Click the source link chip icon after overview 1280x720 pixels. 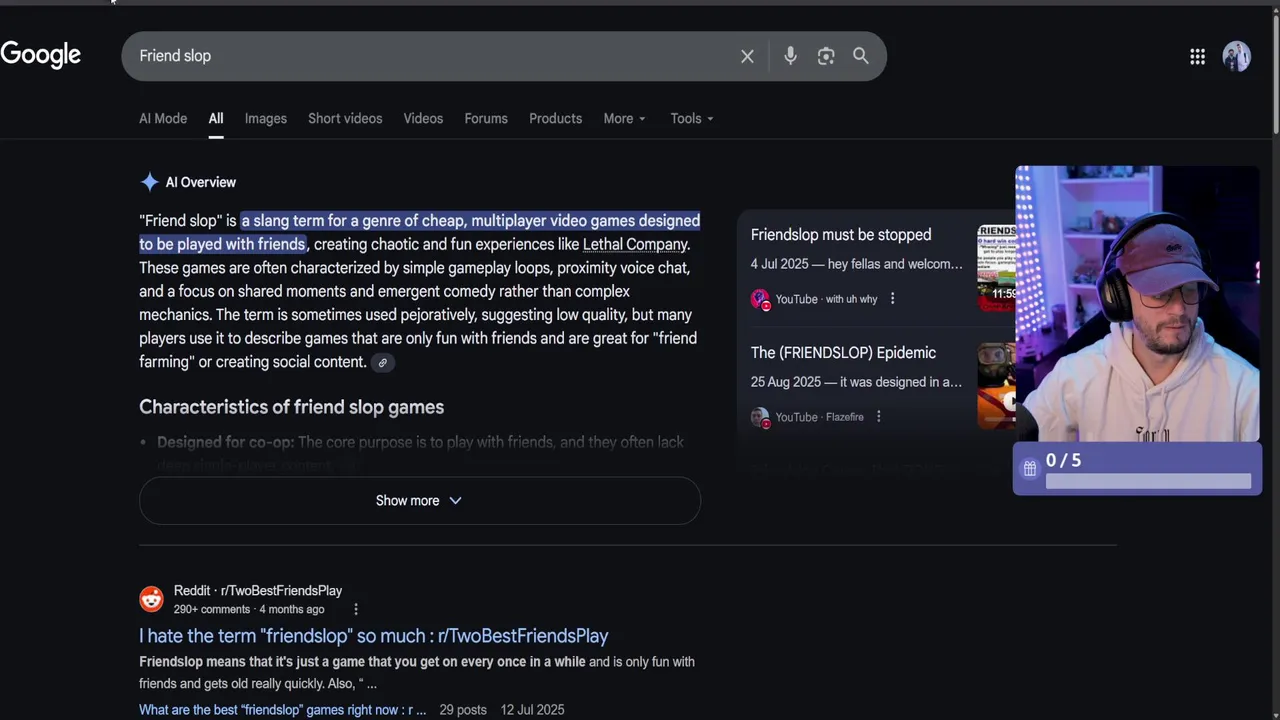[382, 363]
